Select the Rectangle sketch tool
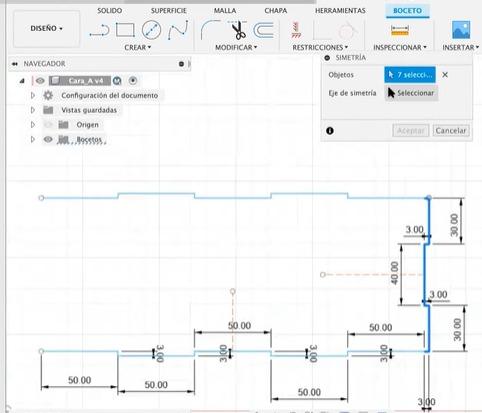This screenshot has height=413, width=482. pyautogui.click(x=125, y=30)
